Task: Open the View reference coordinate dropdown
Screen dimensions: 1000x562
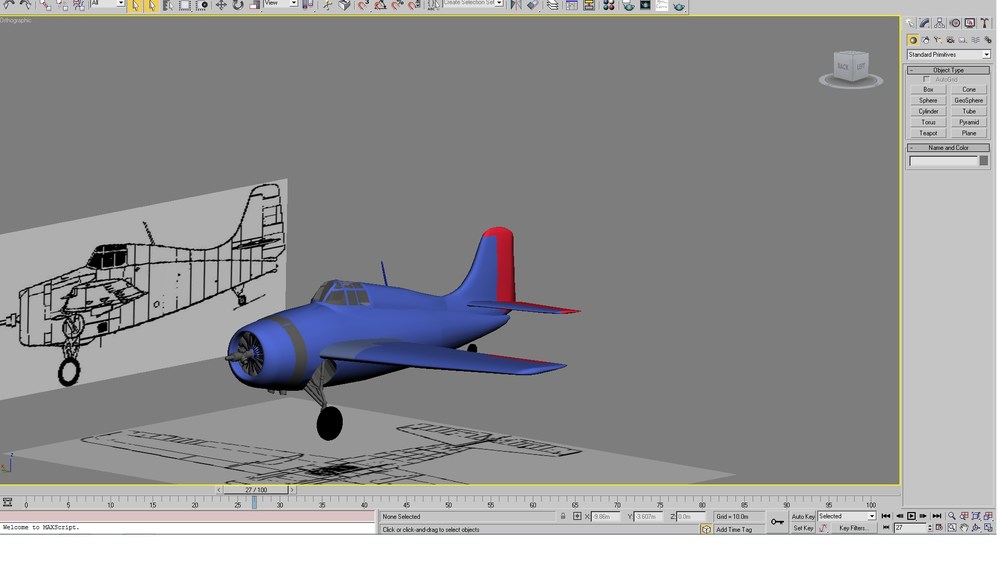Action: (x=281, y=4)
